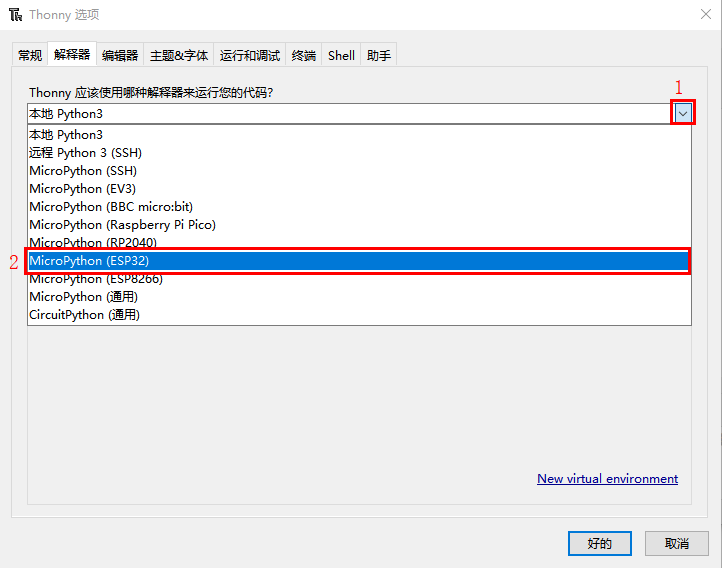Image resolution: width=722 pixels, height=568 pixels.
Task: Open the 终端 tab
Action: (304, 56)
